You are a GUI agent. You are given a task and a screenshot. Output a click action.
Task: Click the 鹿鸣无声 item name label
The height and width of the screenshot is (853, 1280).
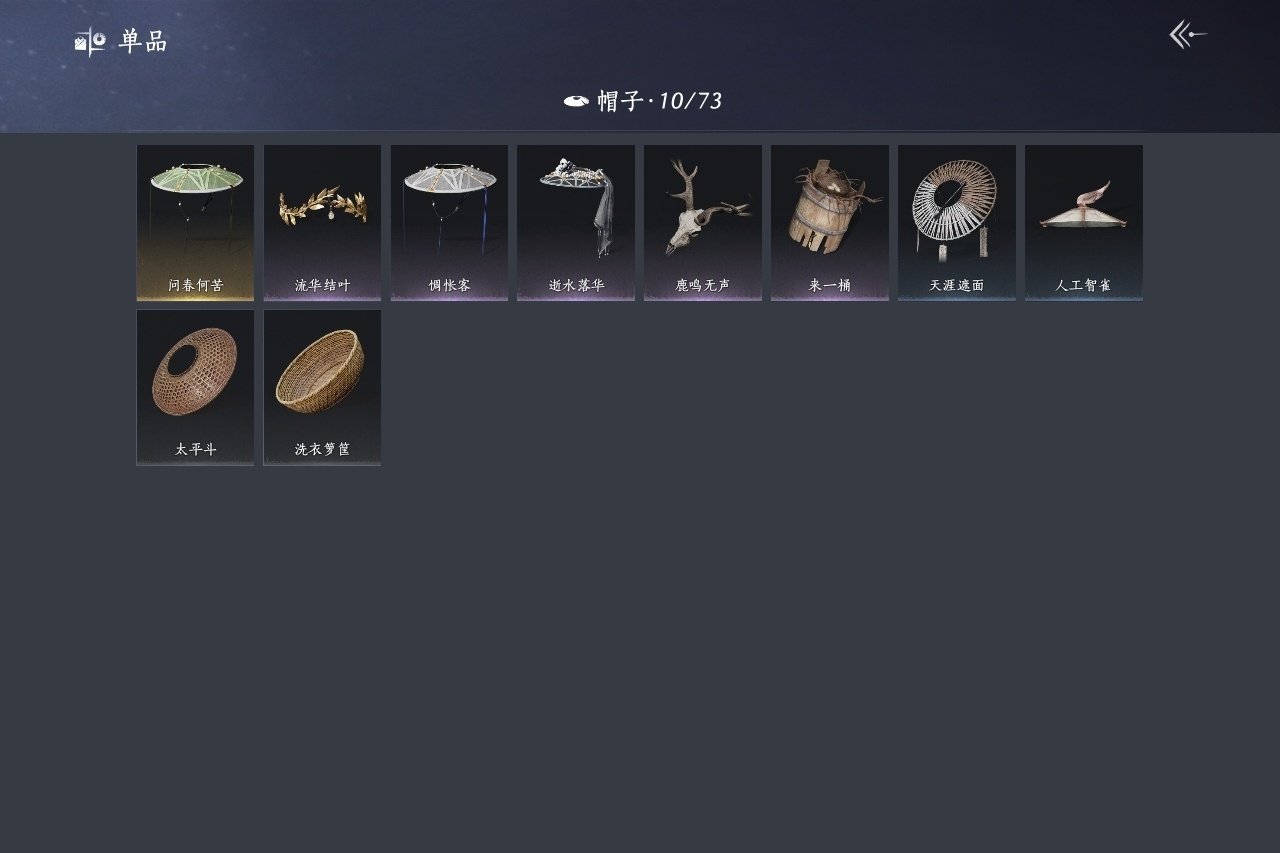coord(703,286)
